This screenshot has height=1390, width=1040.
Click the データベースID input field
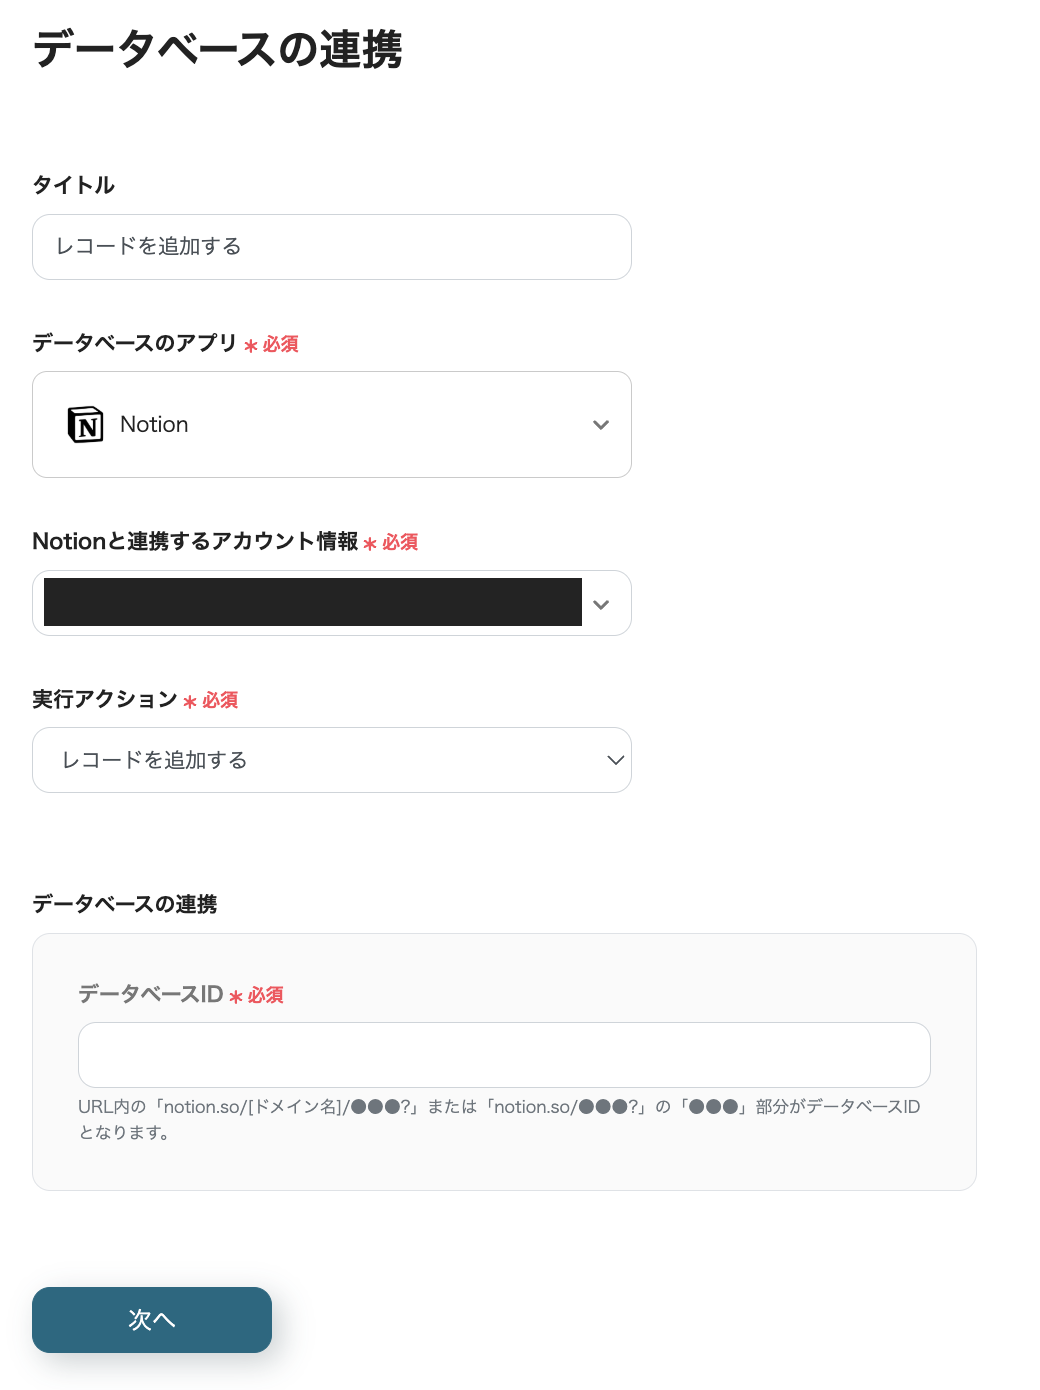(x=504, y=1055)
